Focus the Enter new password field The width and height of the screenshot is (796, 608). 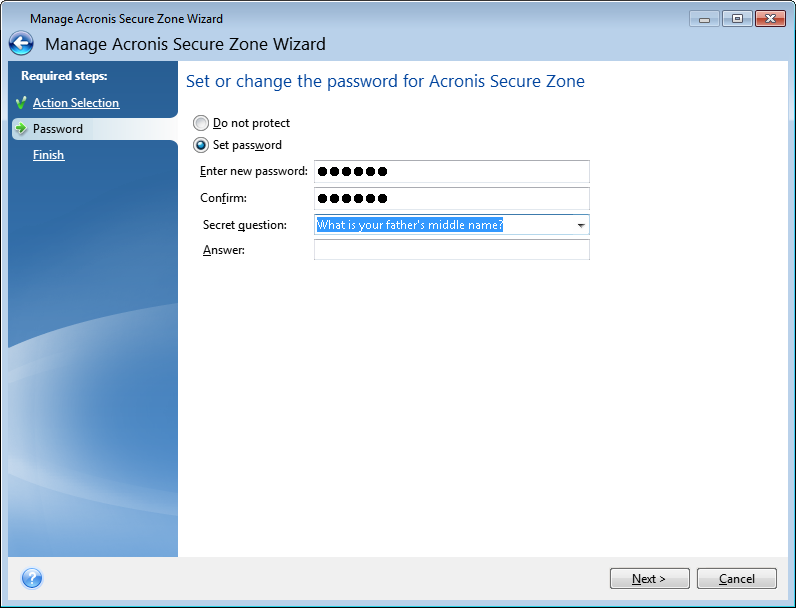[x=451, y=172]
